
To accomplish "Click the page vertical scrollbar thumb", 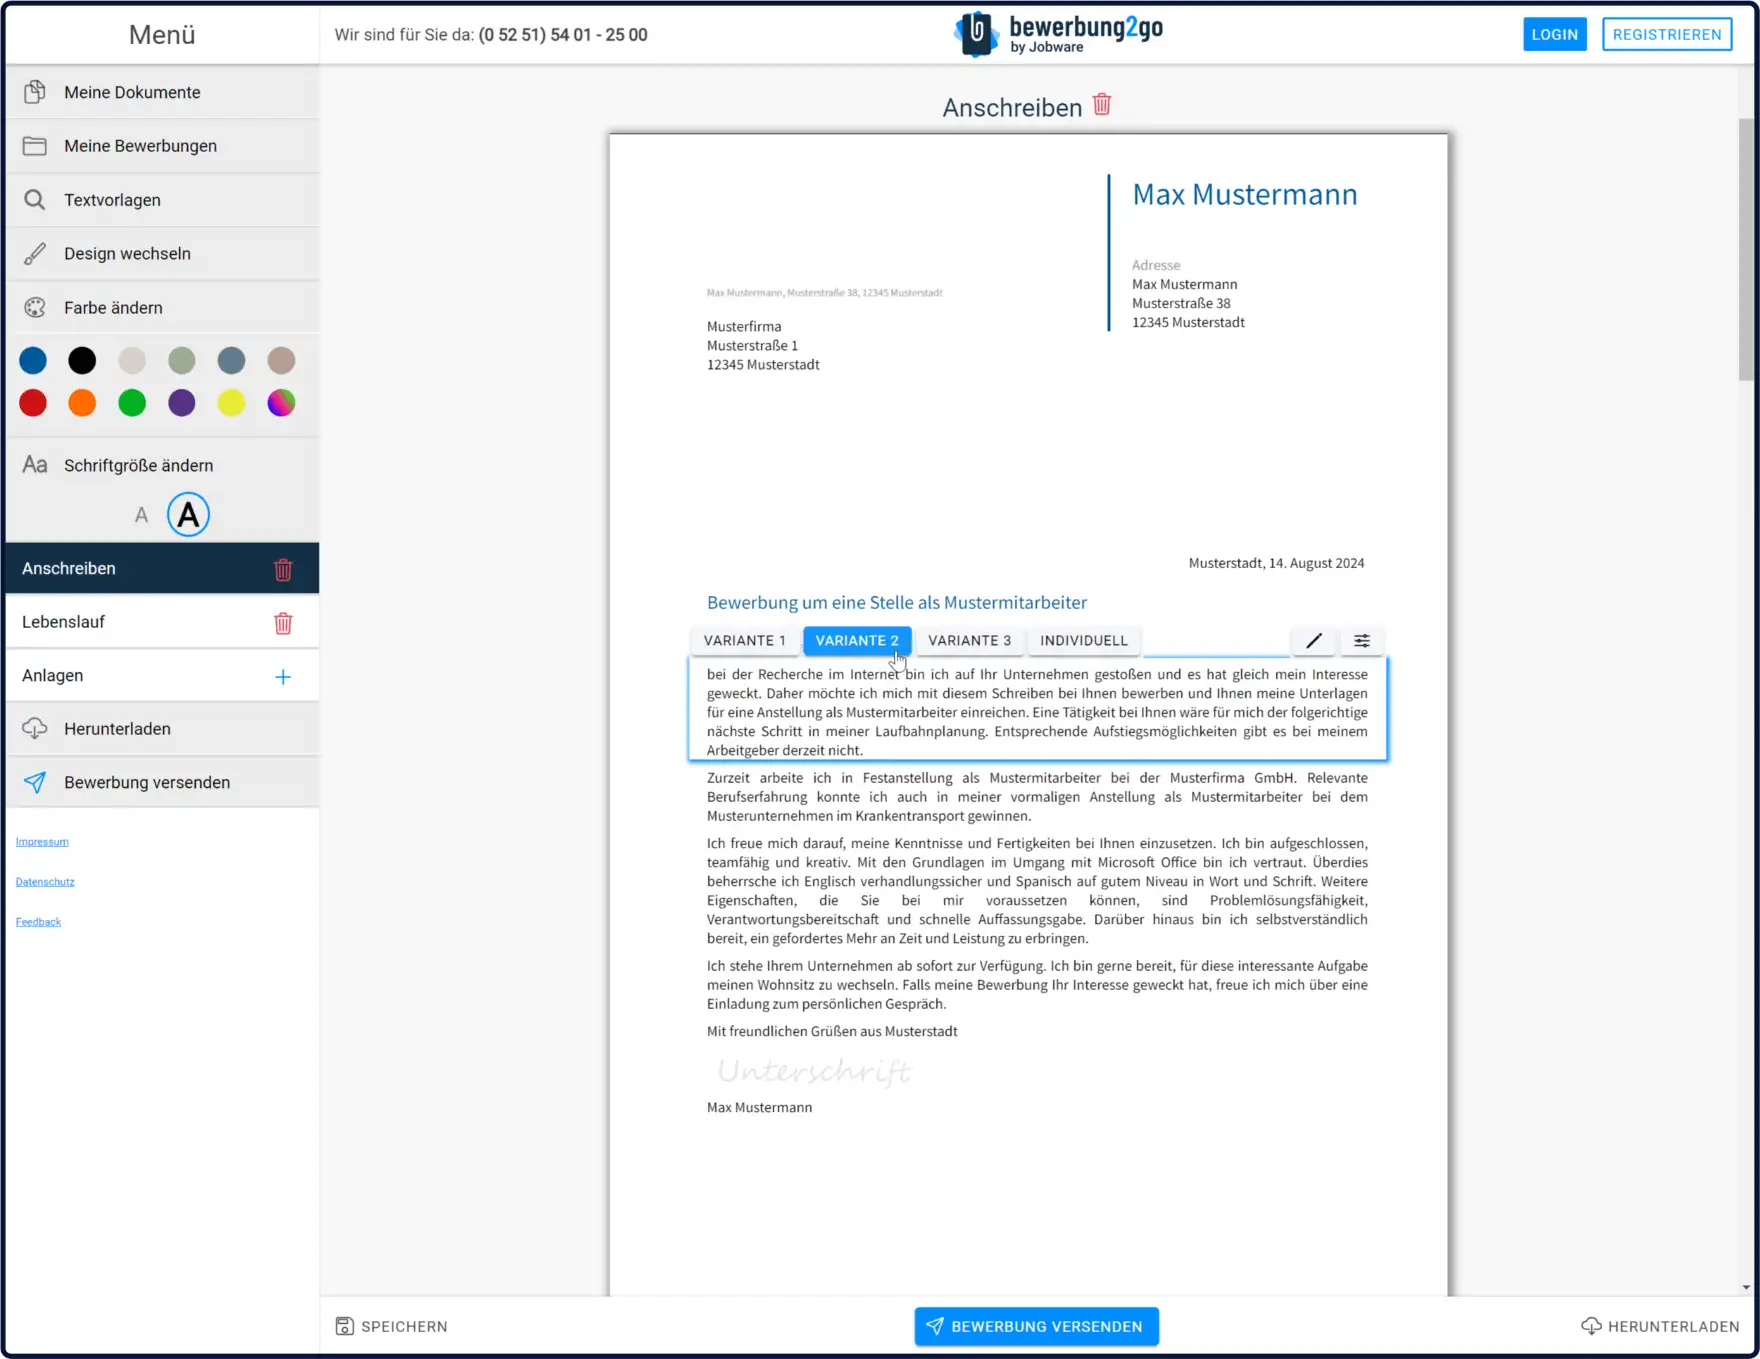I will (x=1746, y=250).
